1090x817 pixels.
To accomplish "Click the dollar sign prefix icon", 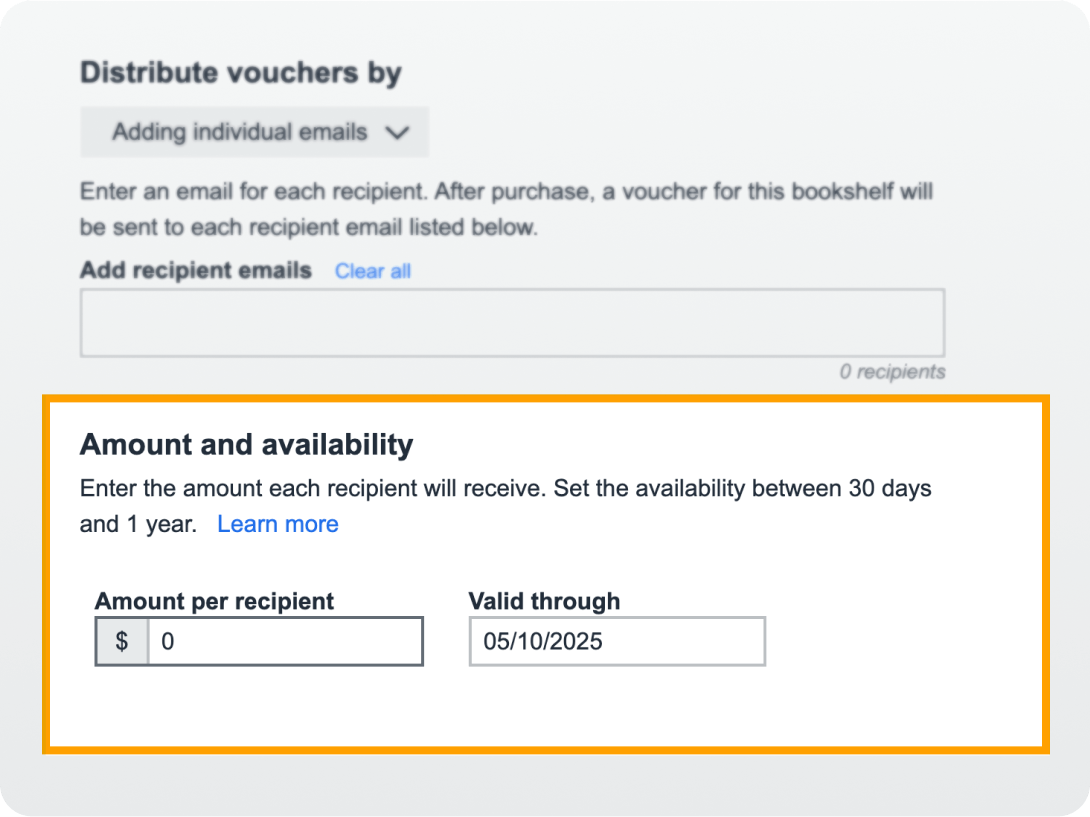I will pyautogui.click(x=122, y=641).
